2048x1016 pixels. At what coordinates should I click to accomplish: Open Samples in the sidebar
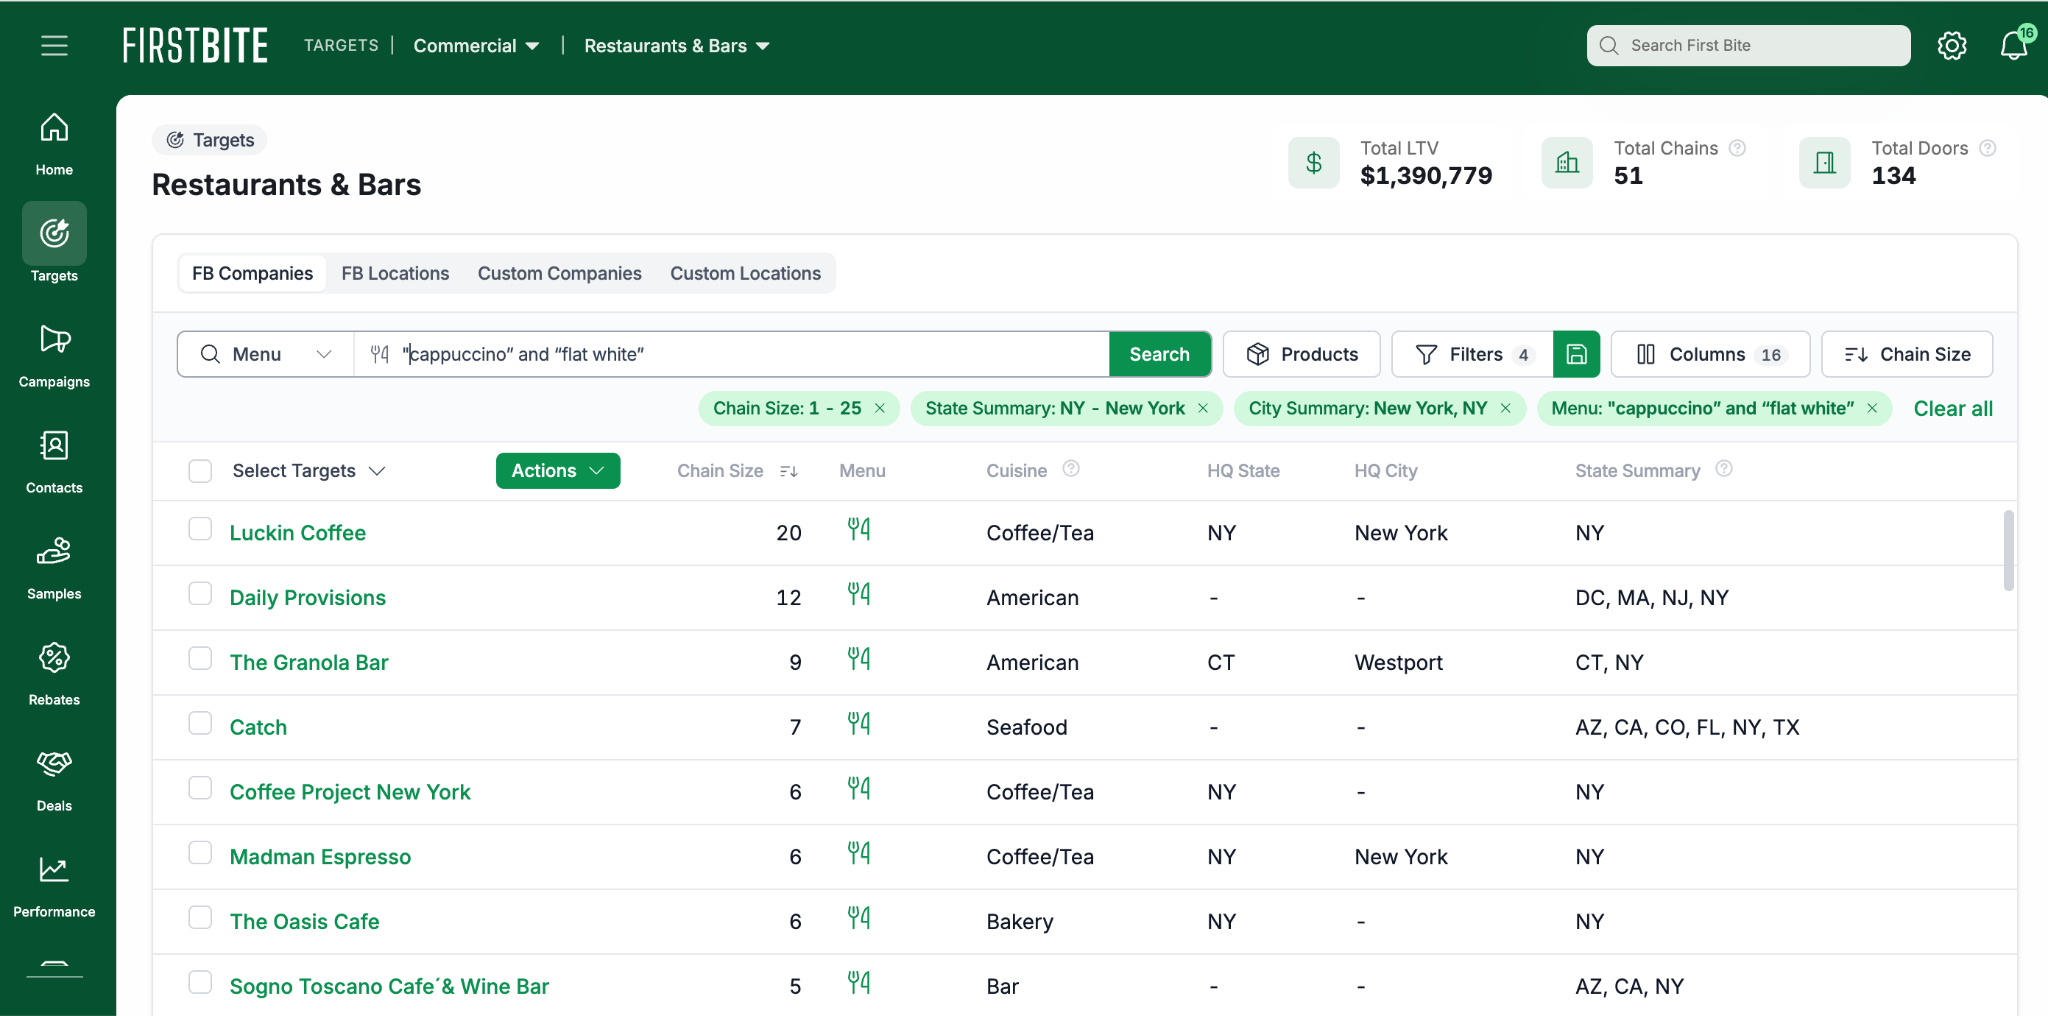[x=54, y=569]
